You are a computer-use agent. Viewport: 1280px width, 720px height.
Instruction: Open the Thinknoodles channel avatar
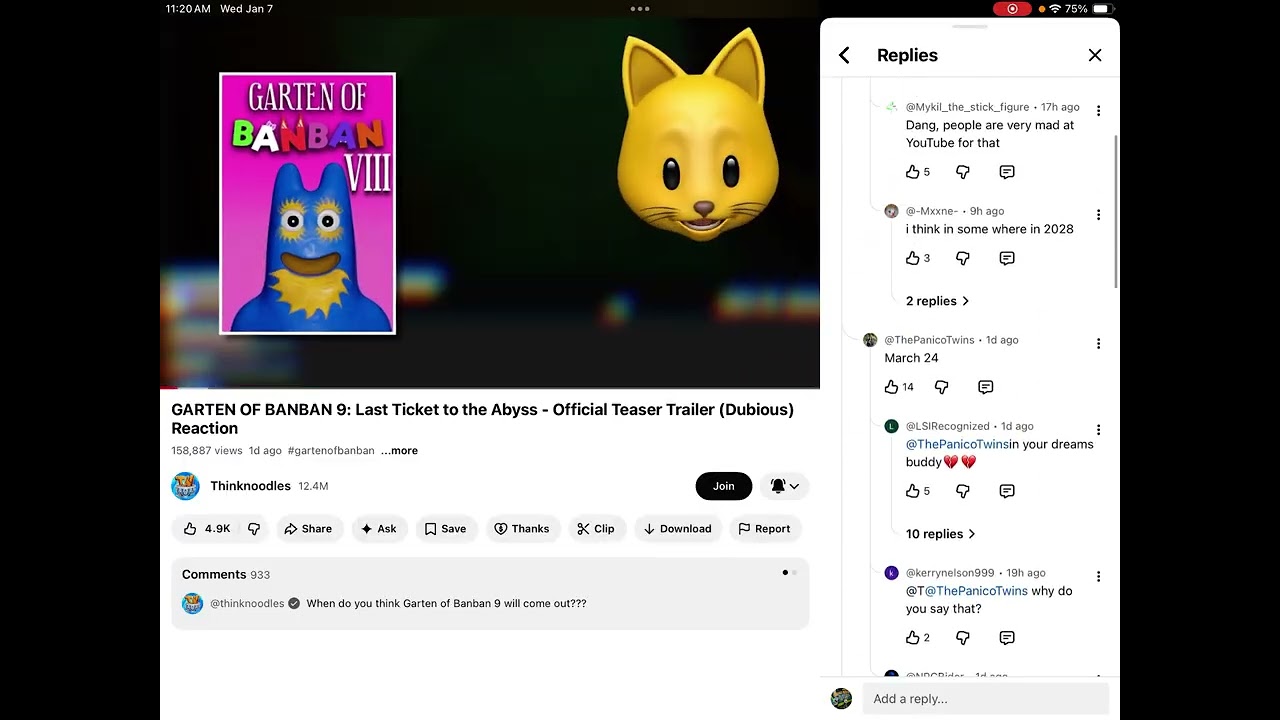186,486
